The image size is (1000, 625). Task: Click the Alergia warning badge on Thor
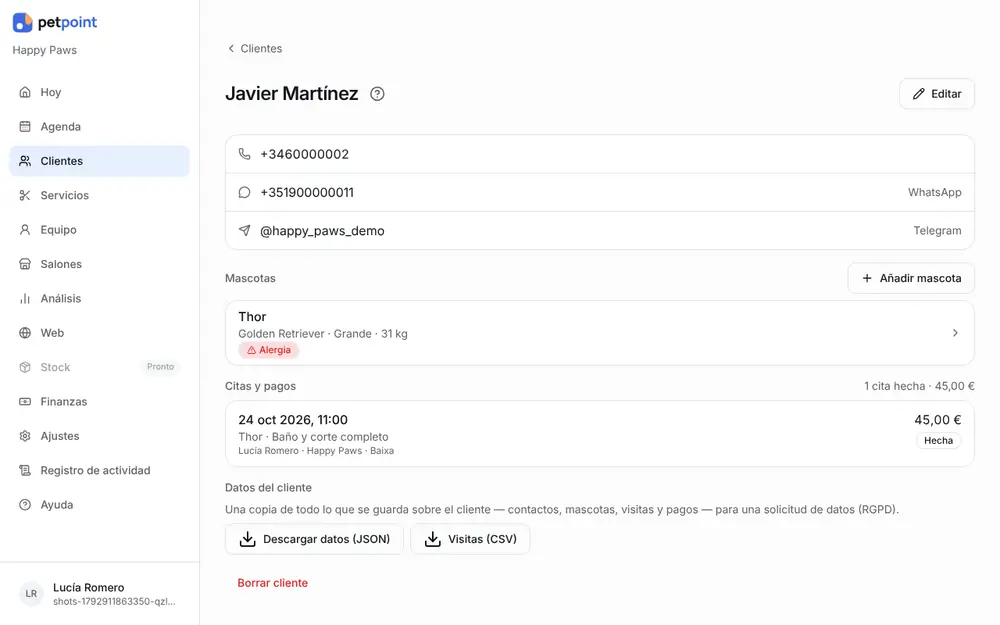[268, 350]
